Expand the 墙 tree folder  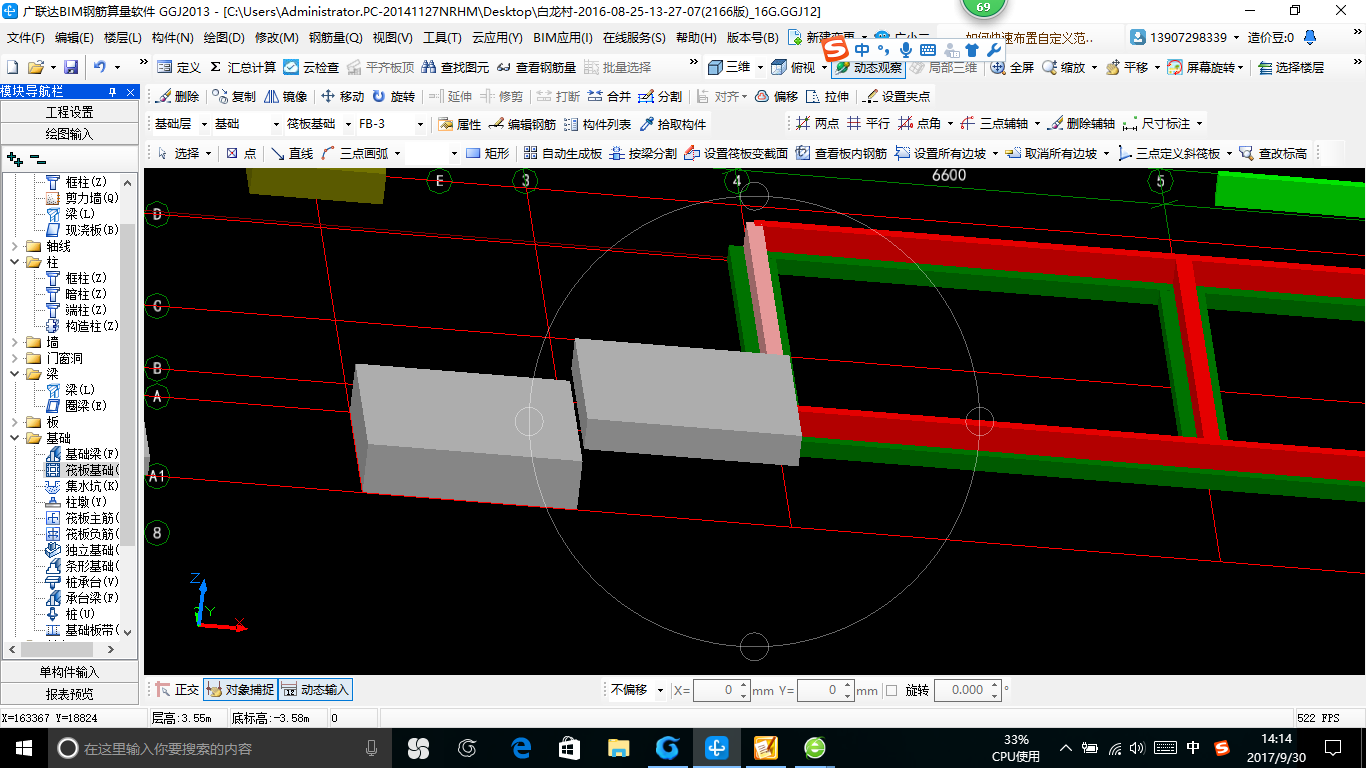[14, 342]
